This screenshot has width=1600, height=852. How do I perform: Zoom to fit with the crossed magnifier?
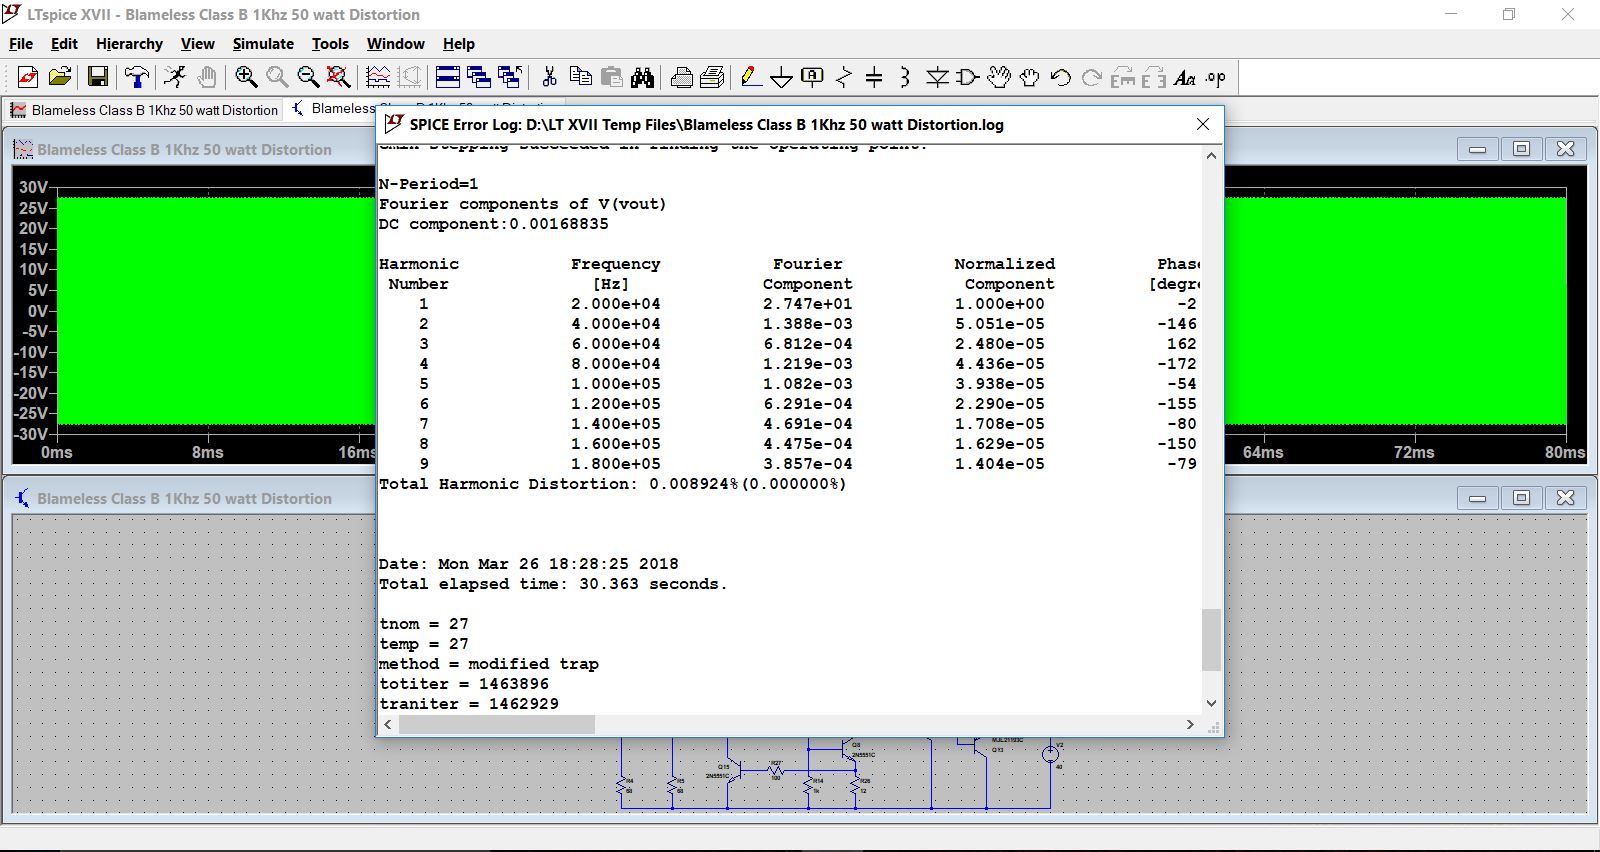click(x=339, y=77)
